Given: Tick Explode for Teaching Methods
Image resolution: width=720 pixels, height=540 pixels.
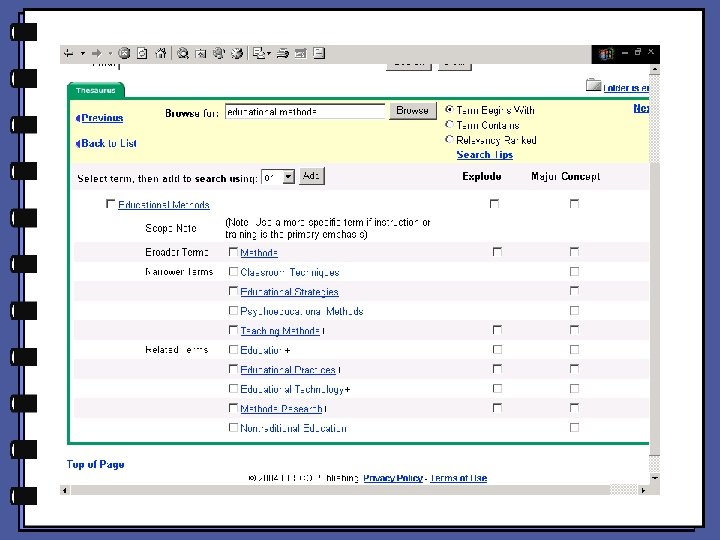Looking at the screenshot, I should [497, 330].
